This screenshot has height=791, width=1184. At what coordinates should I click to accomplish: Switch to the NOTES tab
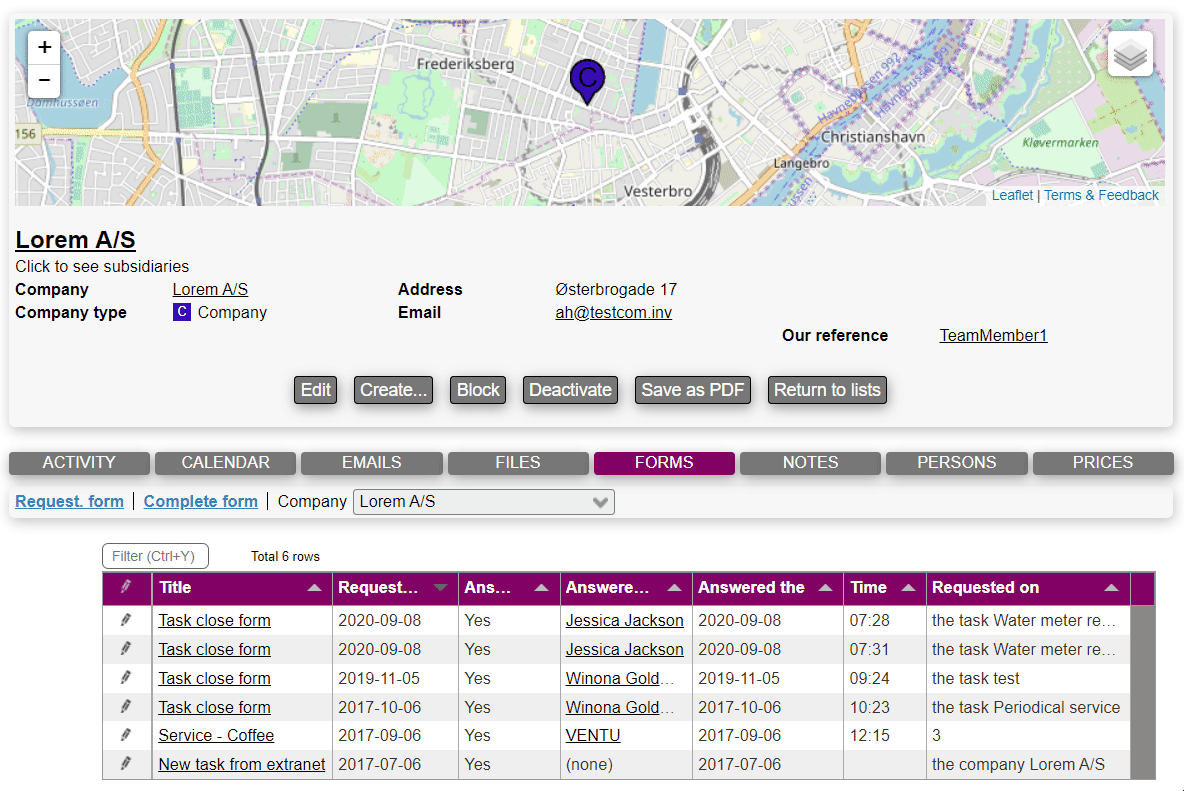pyautogui.click(x=810, y=463)
